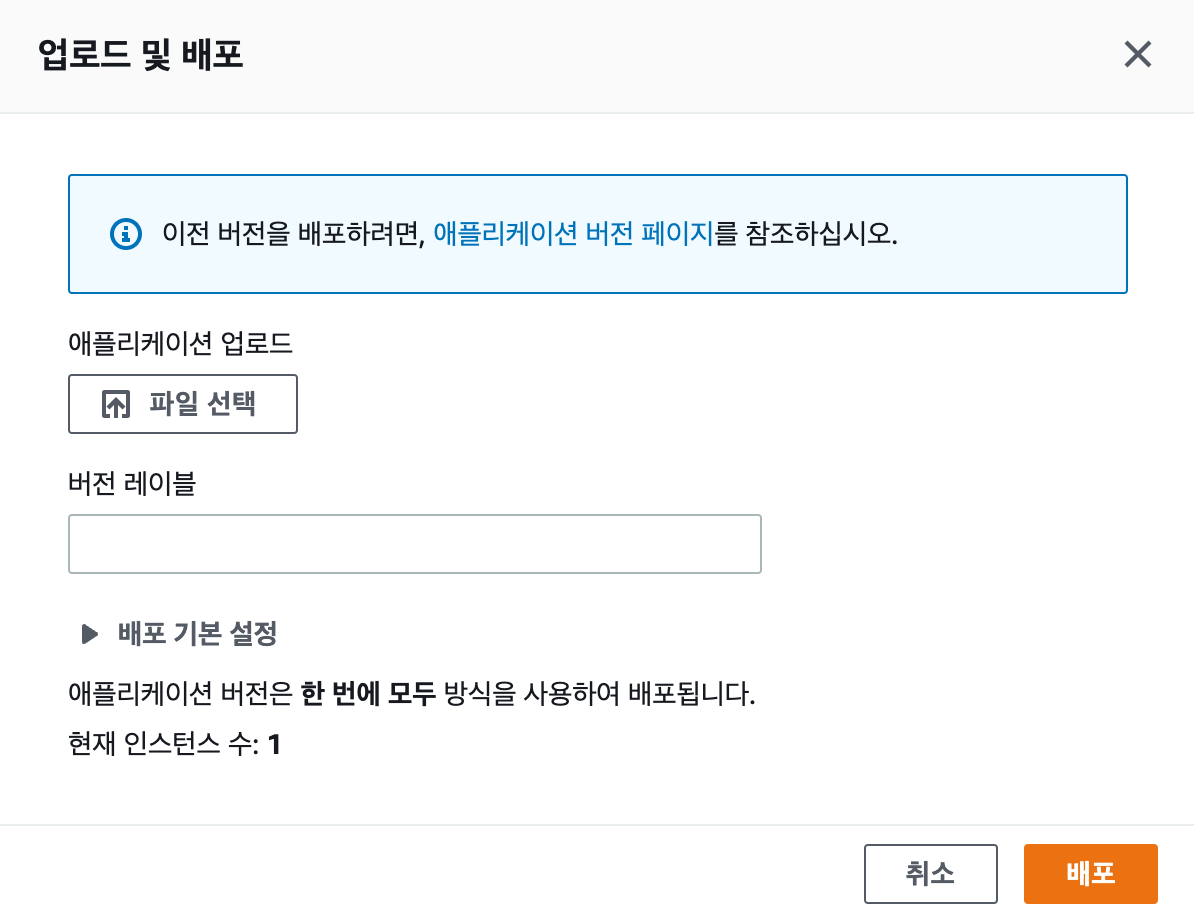The width and height of the screenshot is (1194, 920).
Task: Click the 배포 기본 설정 section label
Action: [x=197, y=633]
